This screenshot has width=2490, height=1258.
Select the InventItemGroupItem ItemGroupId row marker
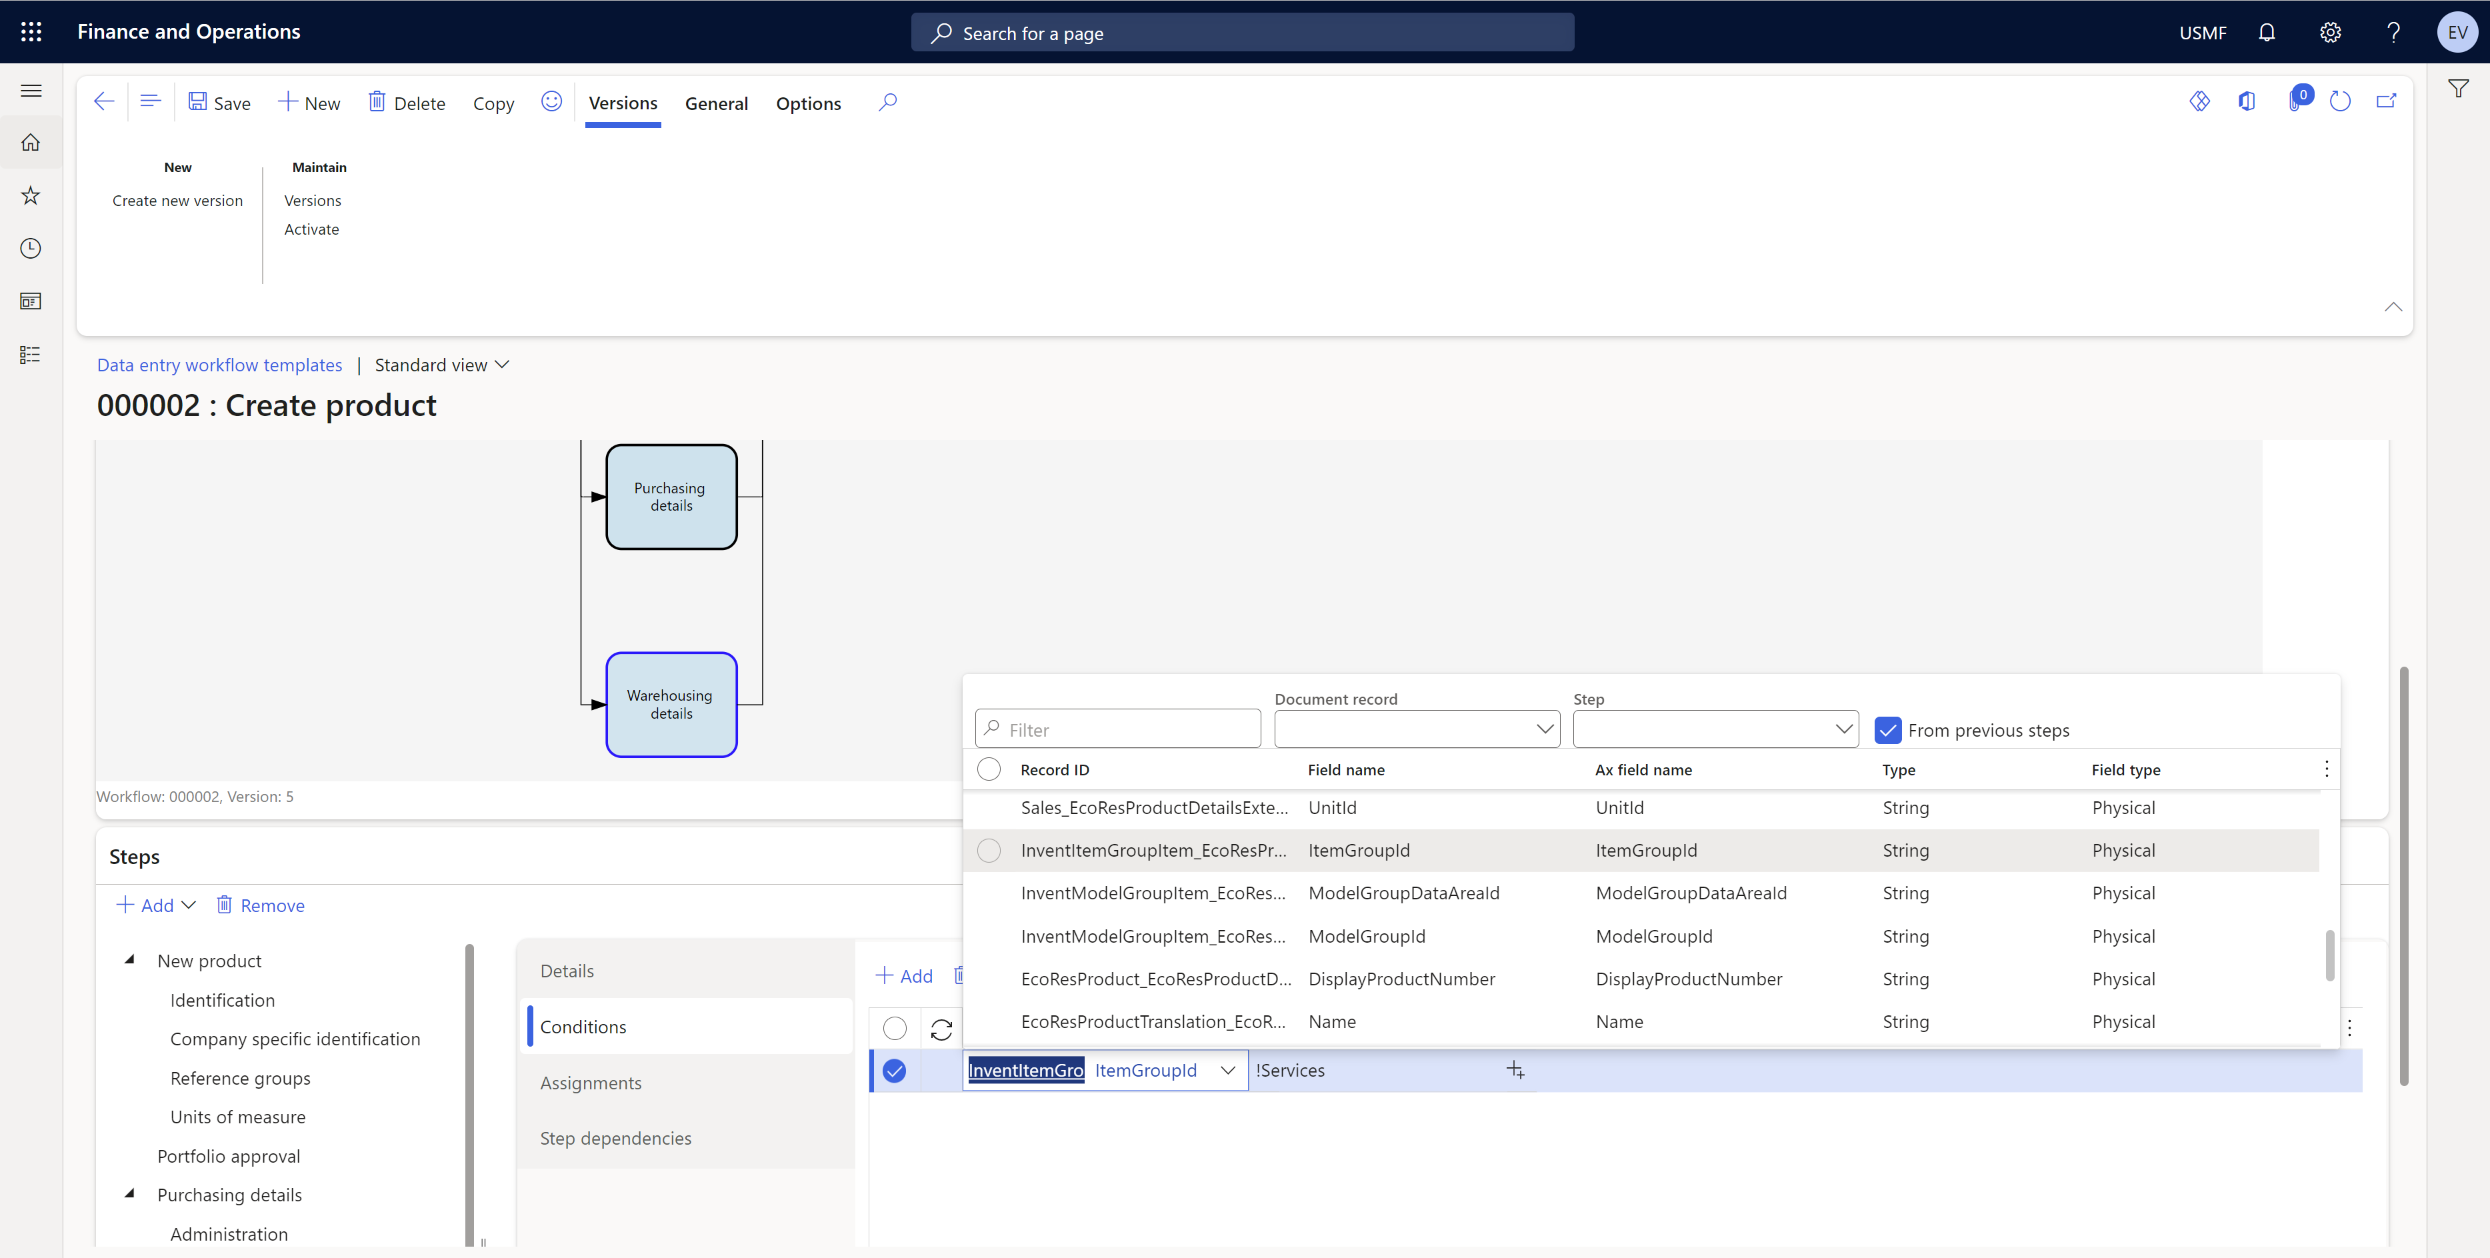(989, 850)
